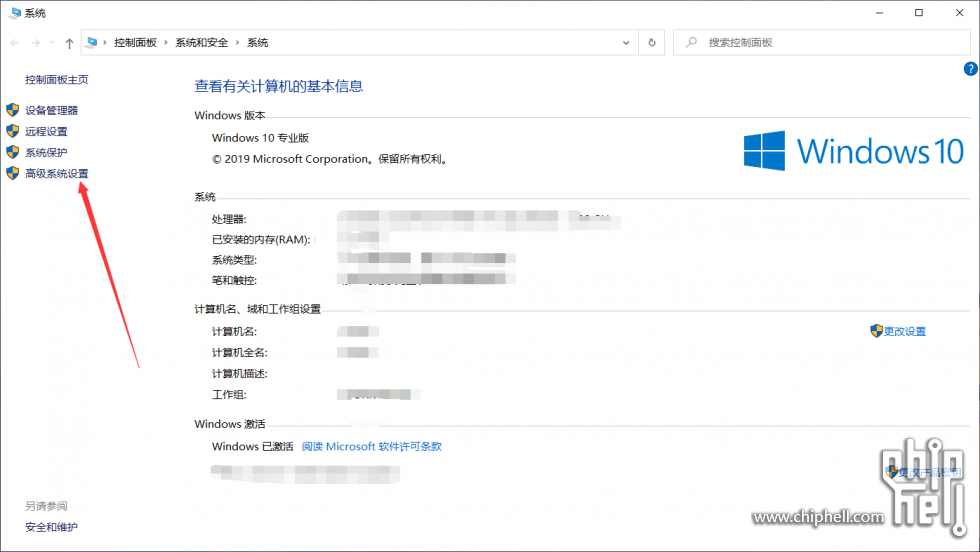
Task: Click the forward navigation arrow
Action: click(x=36, y=43)
